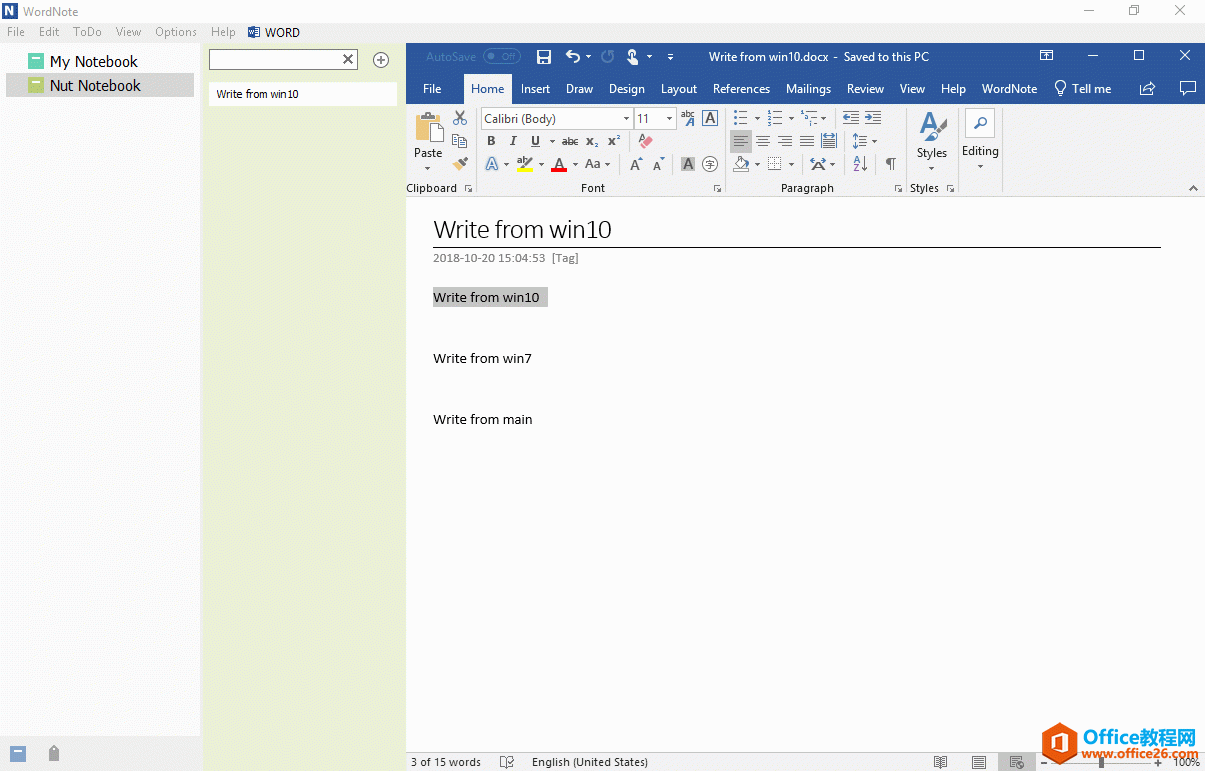Click the Increase Indent icon

point(873,118)
